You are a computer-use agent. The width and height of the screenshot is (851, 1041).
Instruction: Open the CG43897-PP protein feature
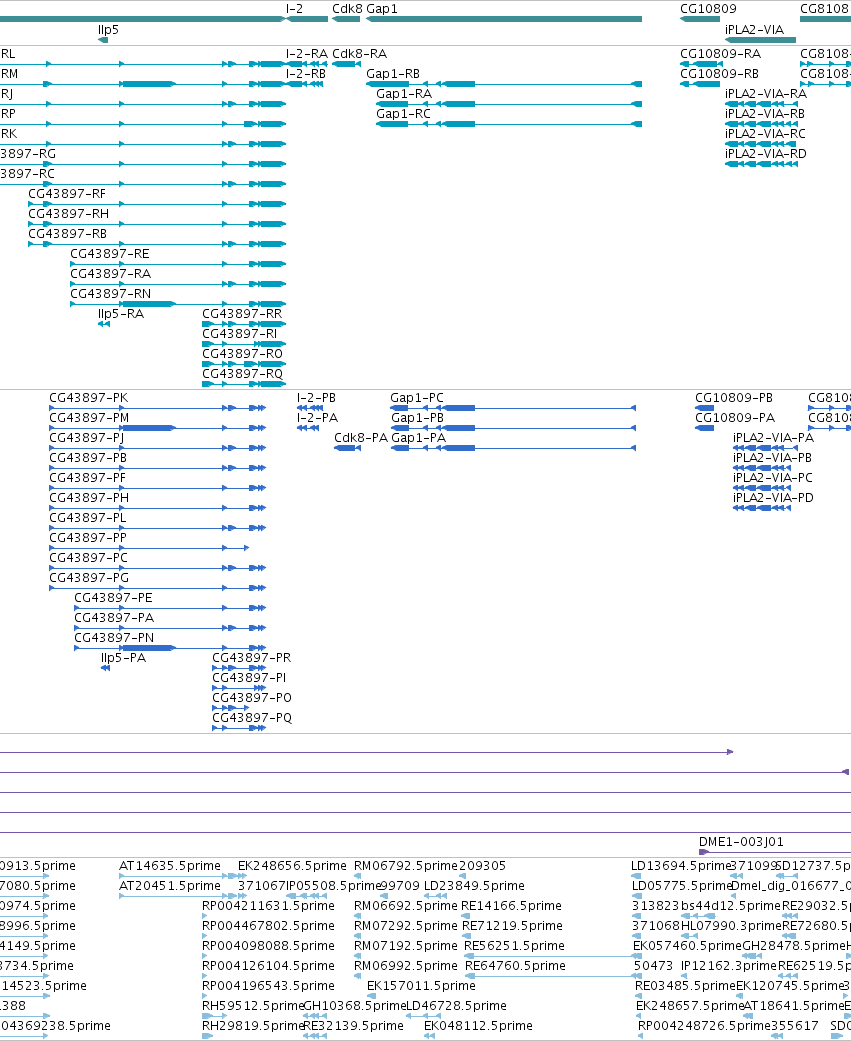pos(149,548)
